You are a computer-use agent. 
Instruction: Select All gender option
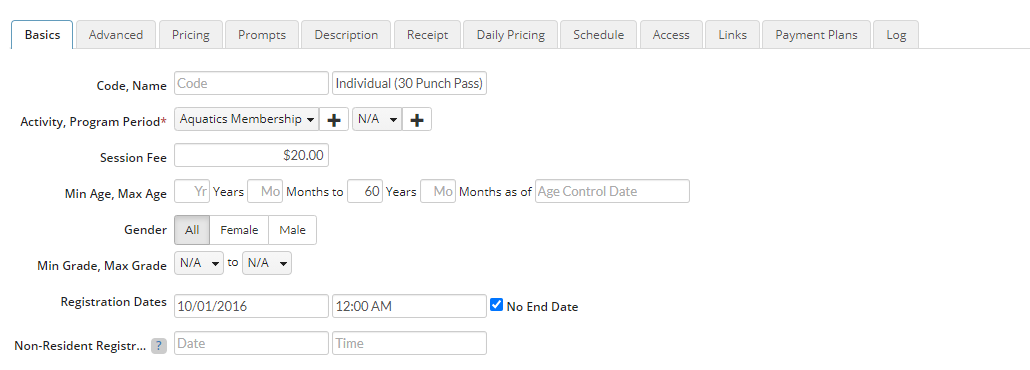tap(192, 230)
